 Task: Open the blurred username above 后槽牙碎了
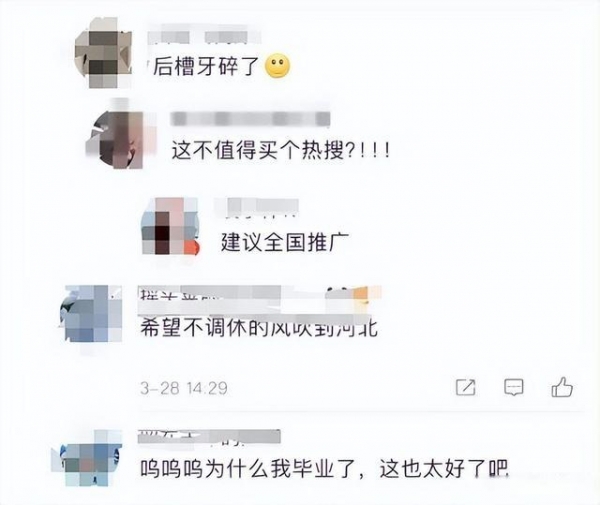coord(205,37)
